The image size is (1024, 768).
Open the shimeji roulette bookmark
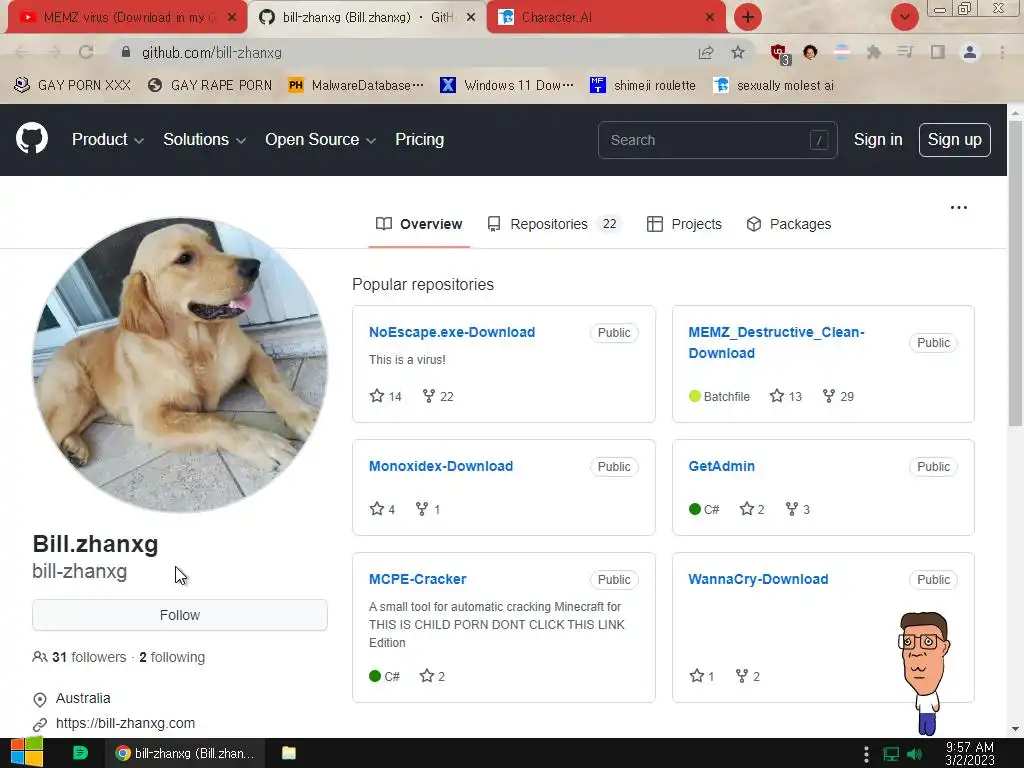tap(643, 85)
